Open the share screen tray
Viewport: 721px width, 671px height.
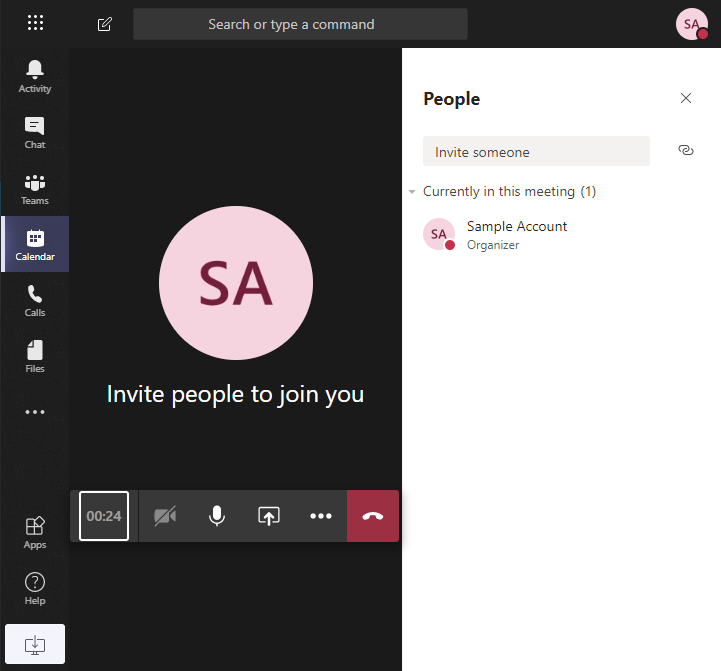[x=269, y=516]
